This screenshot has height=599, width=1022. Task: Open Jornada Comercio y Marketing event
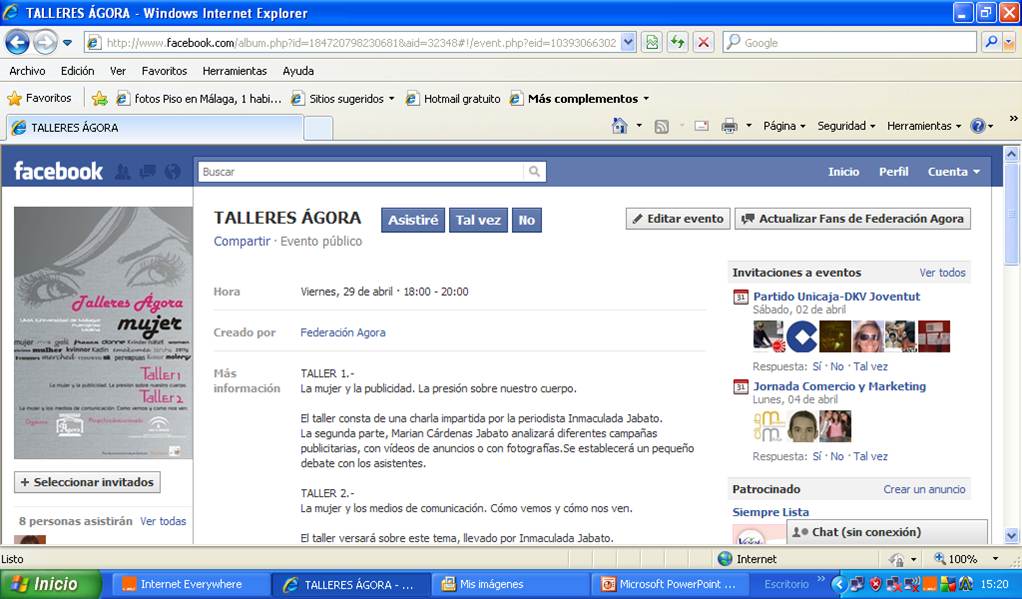pyautogui.click(x=840, y=387)
